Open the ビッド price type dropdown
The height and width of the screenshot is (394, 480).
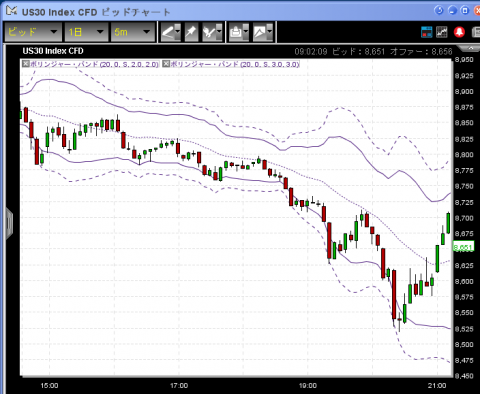pos(33,32)
